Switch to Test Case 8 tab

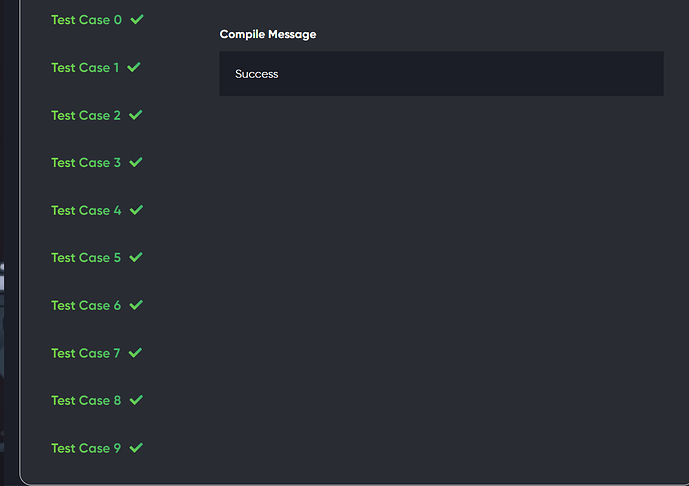pyautogui.click(x=86, y=401)
